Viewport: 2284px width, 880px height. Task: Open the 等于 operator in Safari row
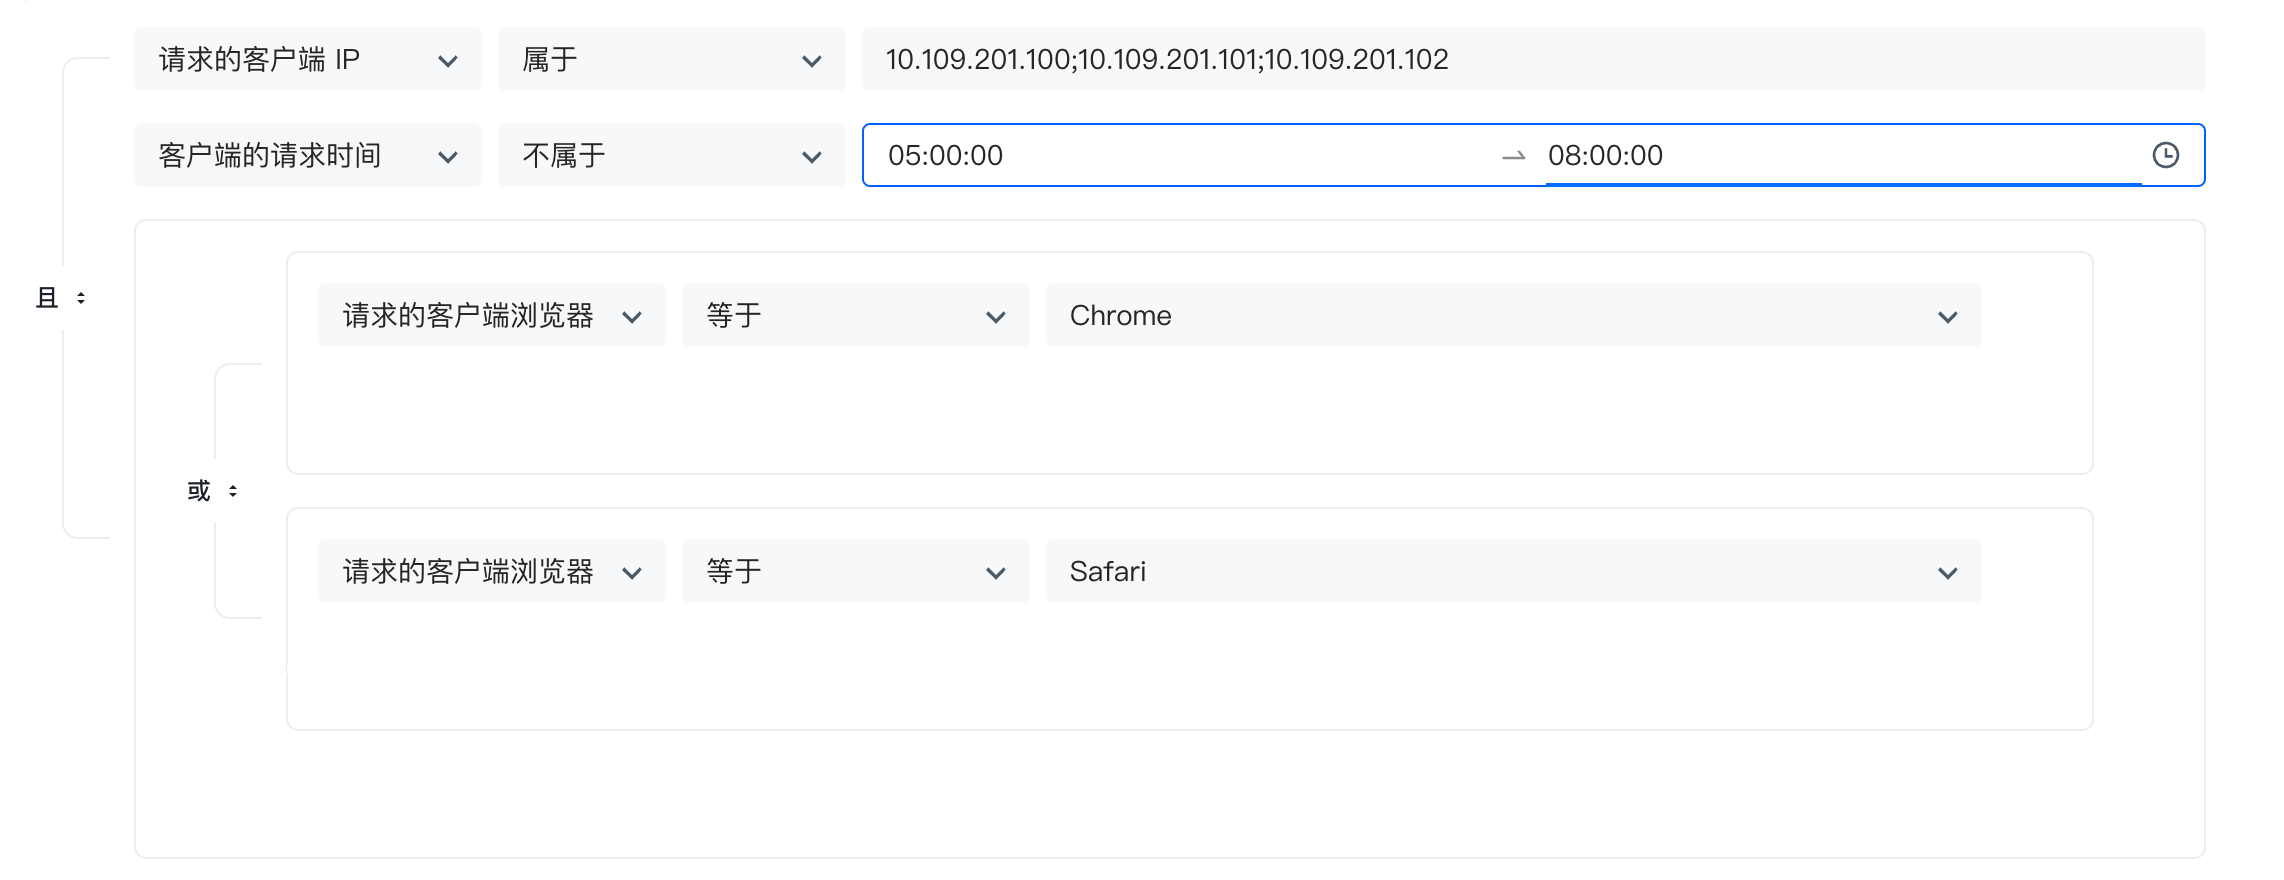click(855, 572)
